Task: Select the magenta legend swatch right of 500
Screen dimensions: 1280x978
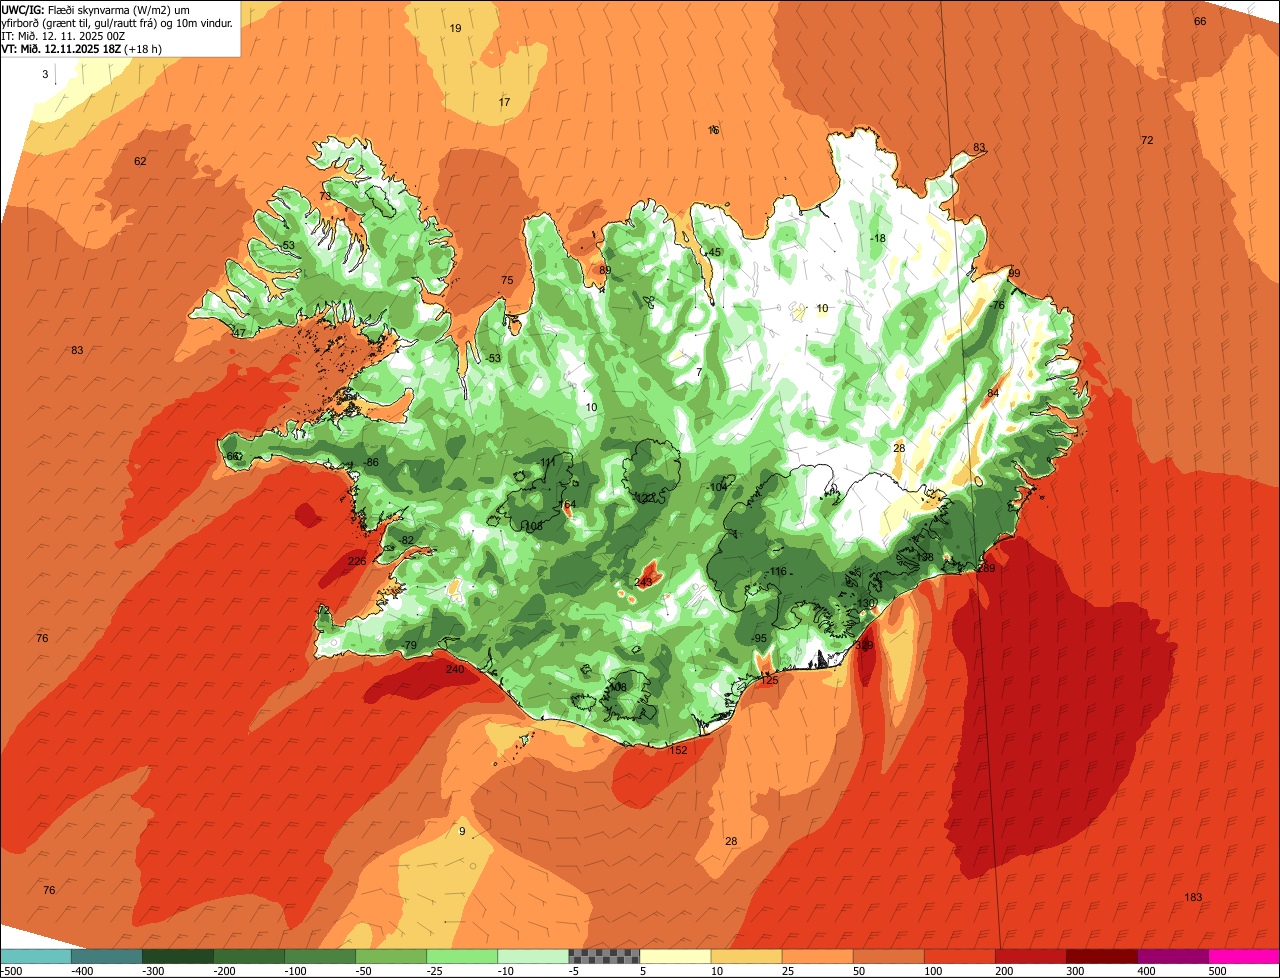Action: click(x=1244, y=956)
